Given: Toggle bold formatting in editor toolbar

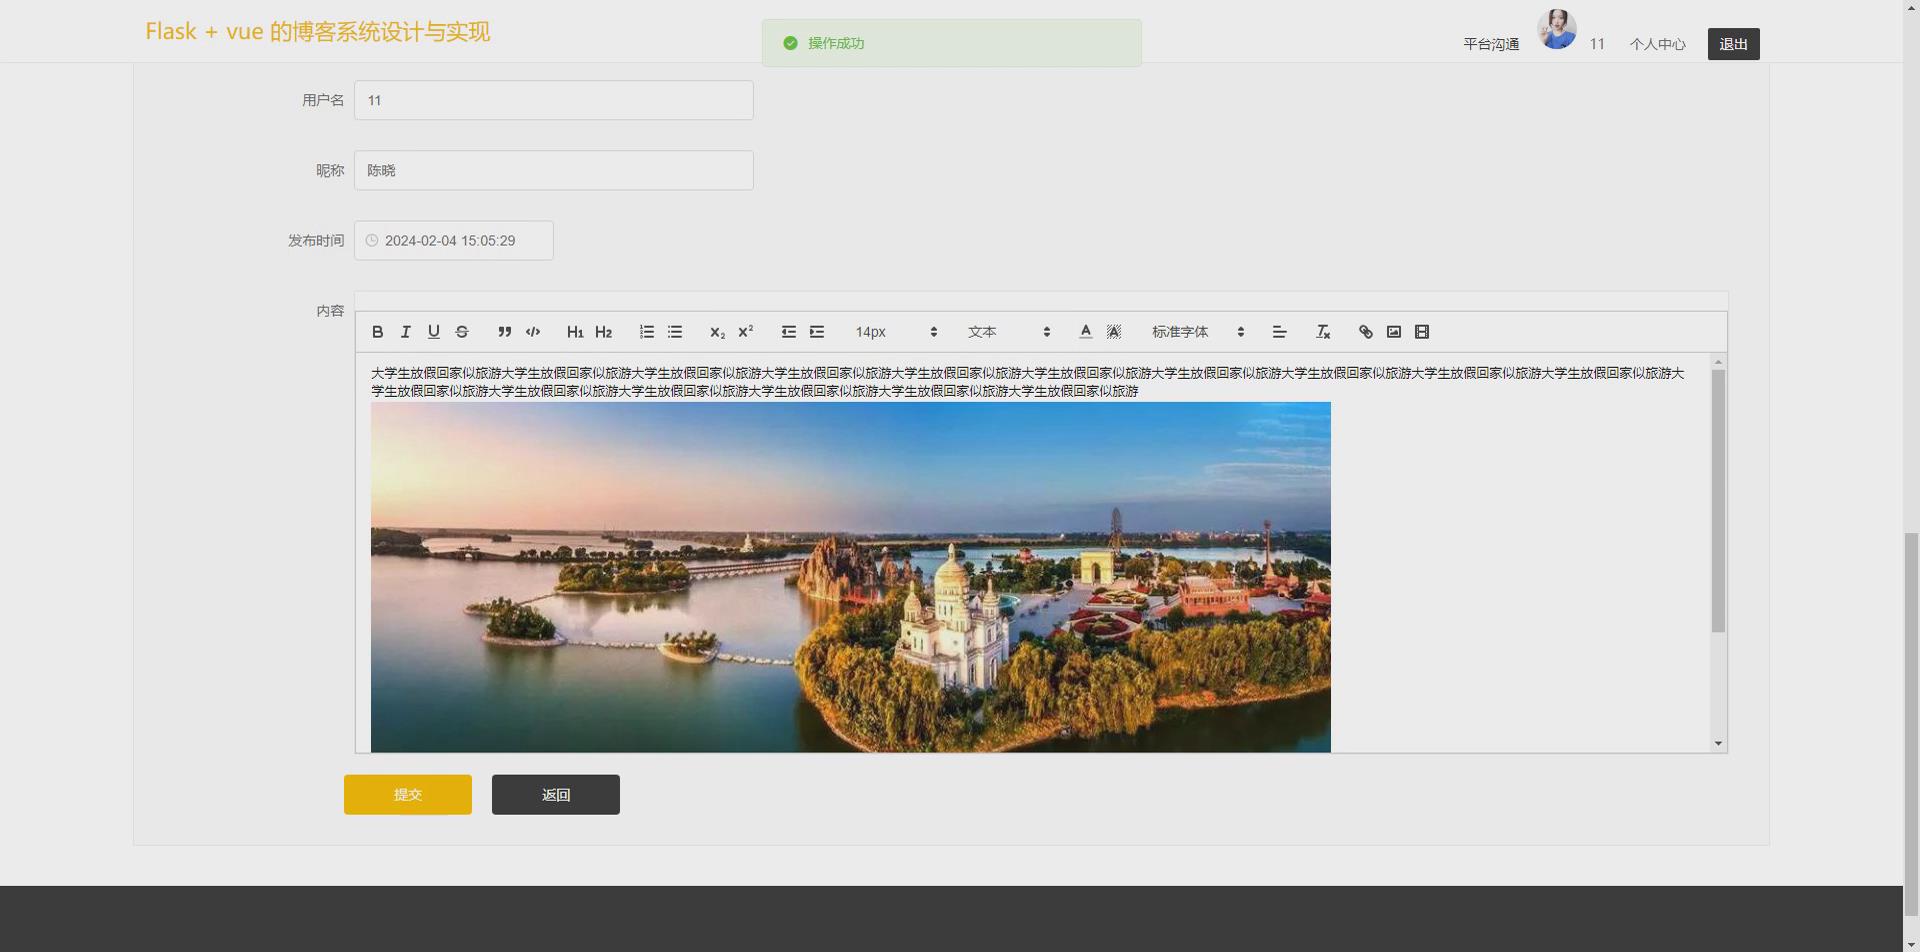Looking at the screenshot, I should 378,332.
